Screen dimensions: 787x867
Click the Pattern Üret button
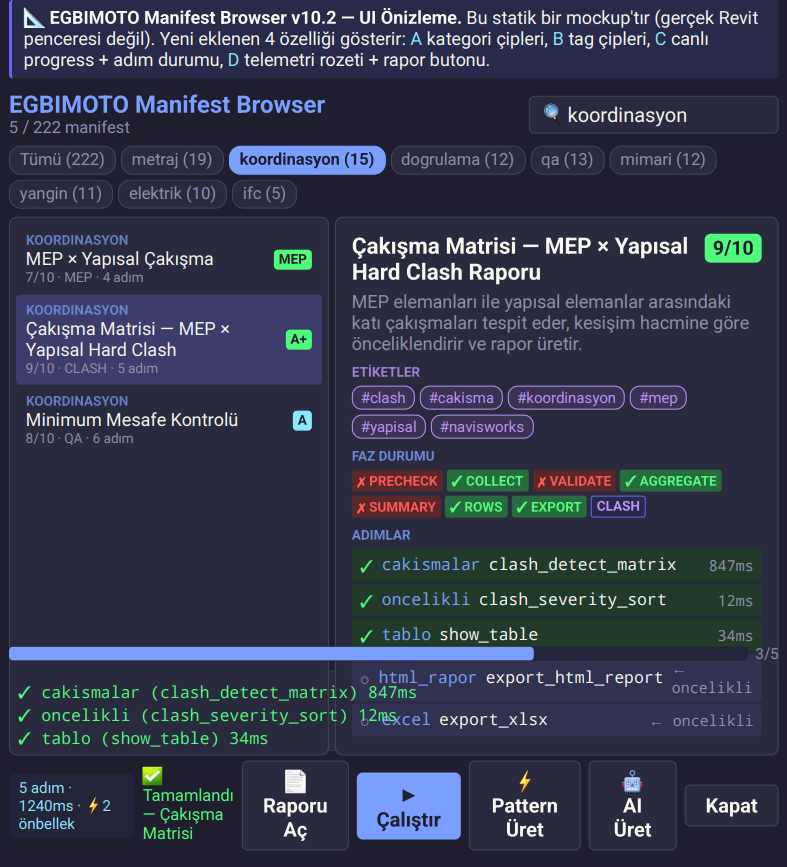coord(525,806)
